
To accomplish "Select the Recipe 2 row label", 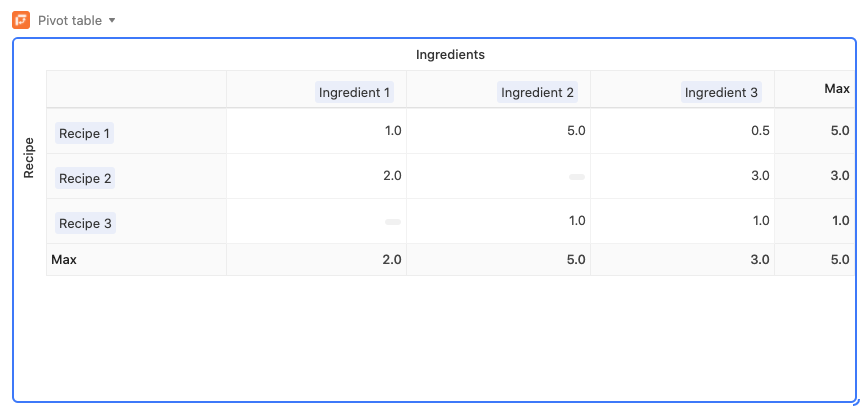I will pyautogui.click(x=85, y=178).
